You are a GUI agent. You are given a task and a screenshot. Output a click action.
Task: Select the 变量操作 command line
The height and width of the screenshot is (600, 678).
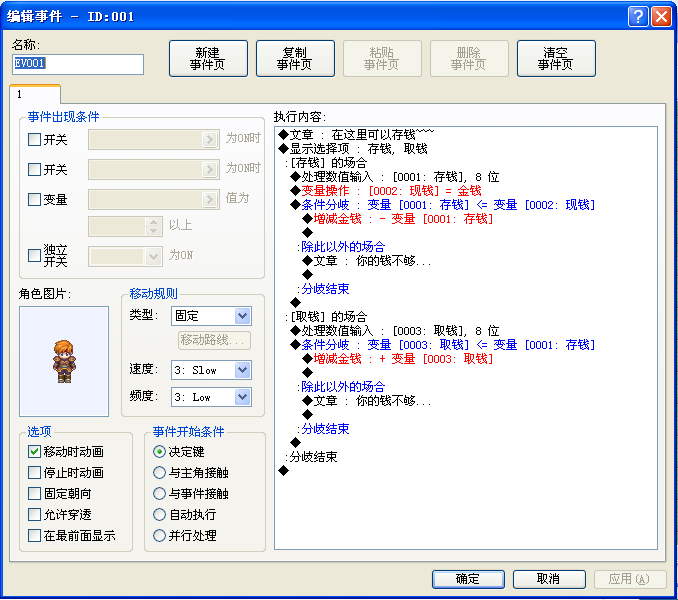click(x=387, y=191)
